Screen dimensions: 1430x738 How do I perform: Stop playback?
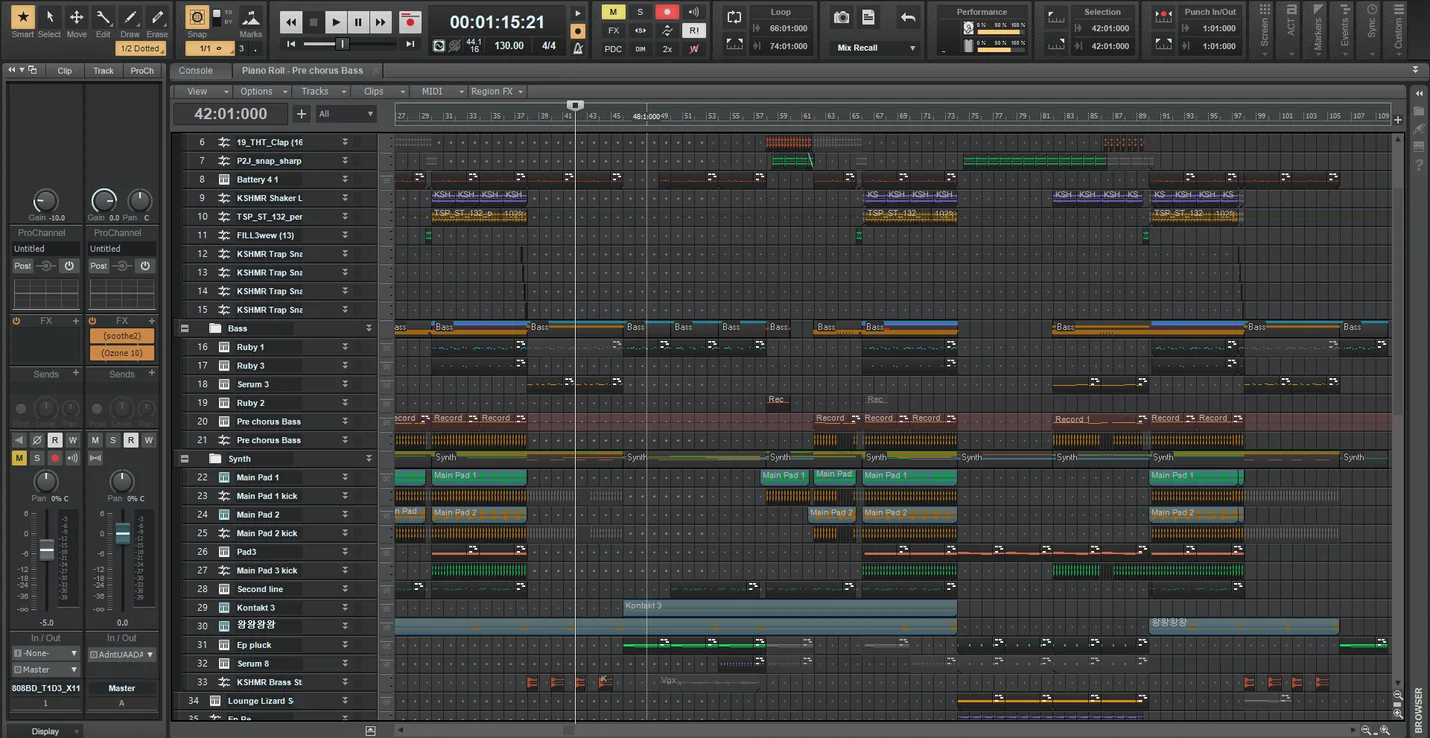313,21
